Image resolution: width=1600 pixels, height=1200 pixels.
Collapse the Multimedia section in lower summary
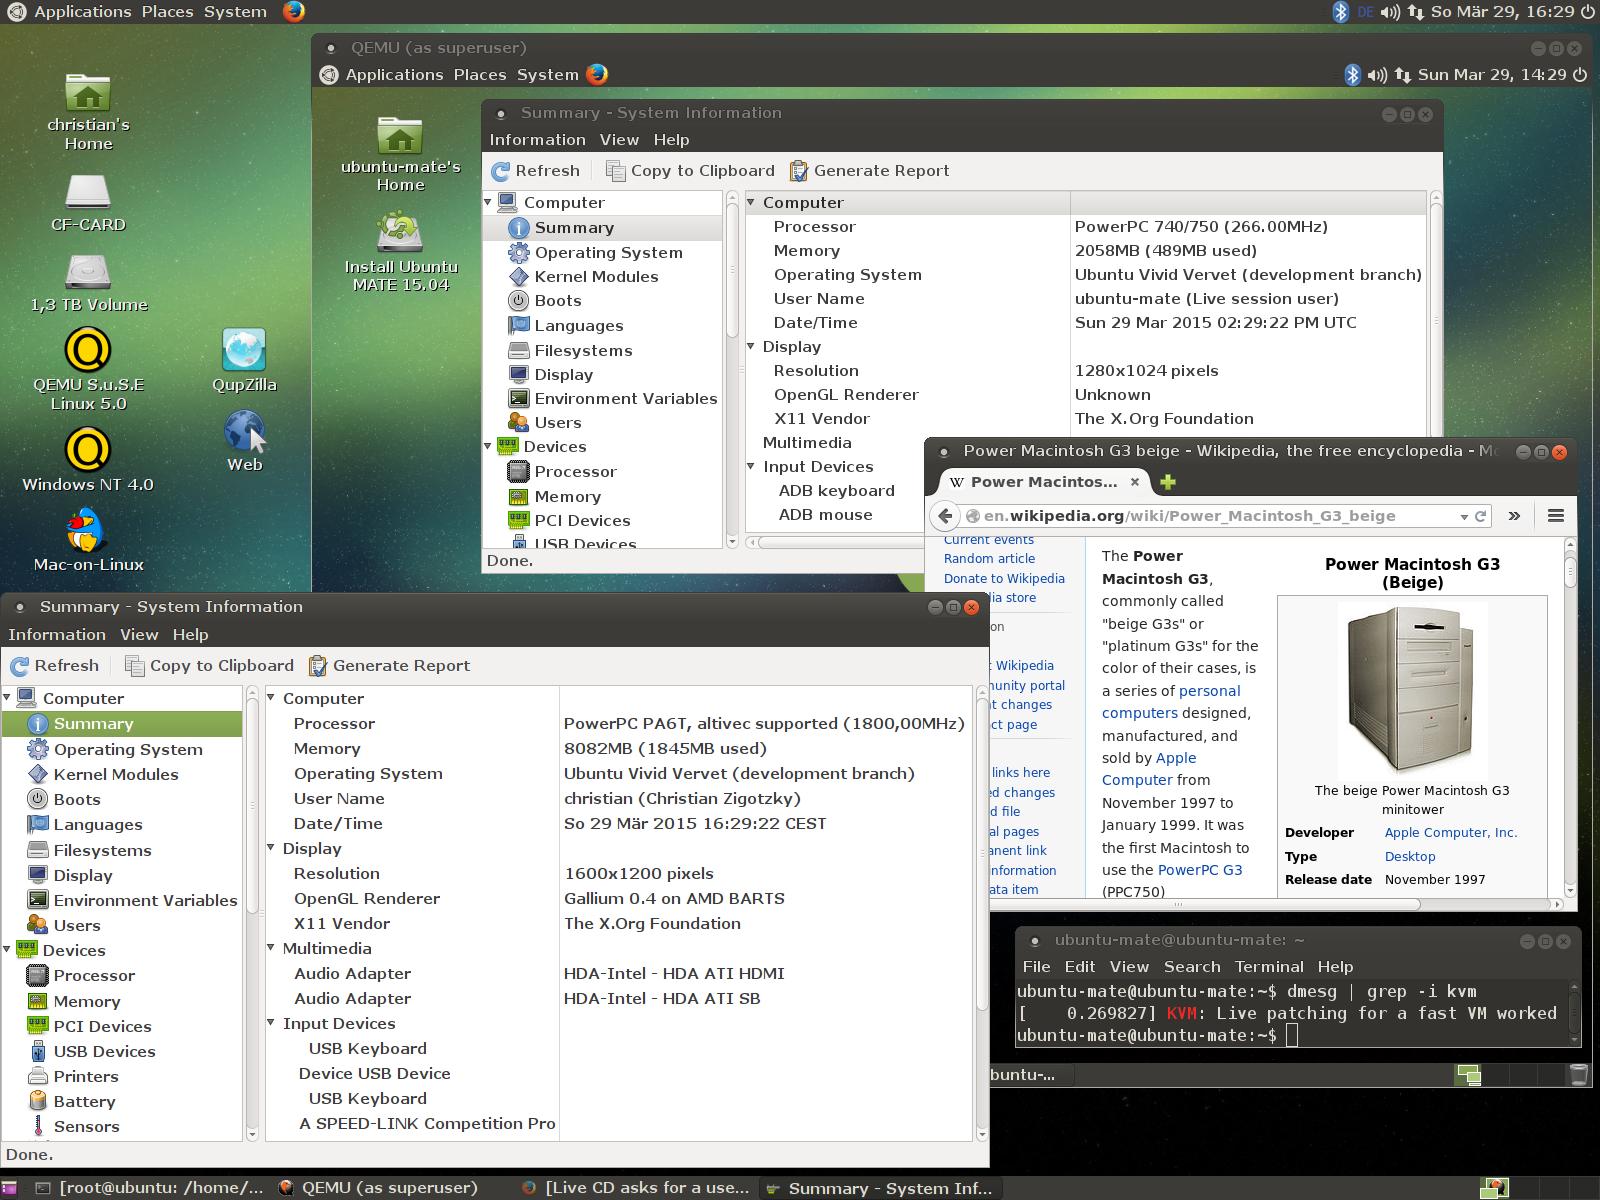click(x=272, y=948)
